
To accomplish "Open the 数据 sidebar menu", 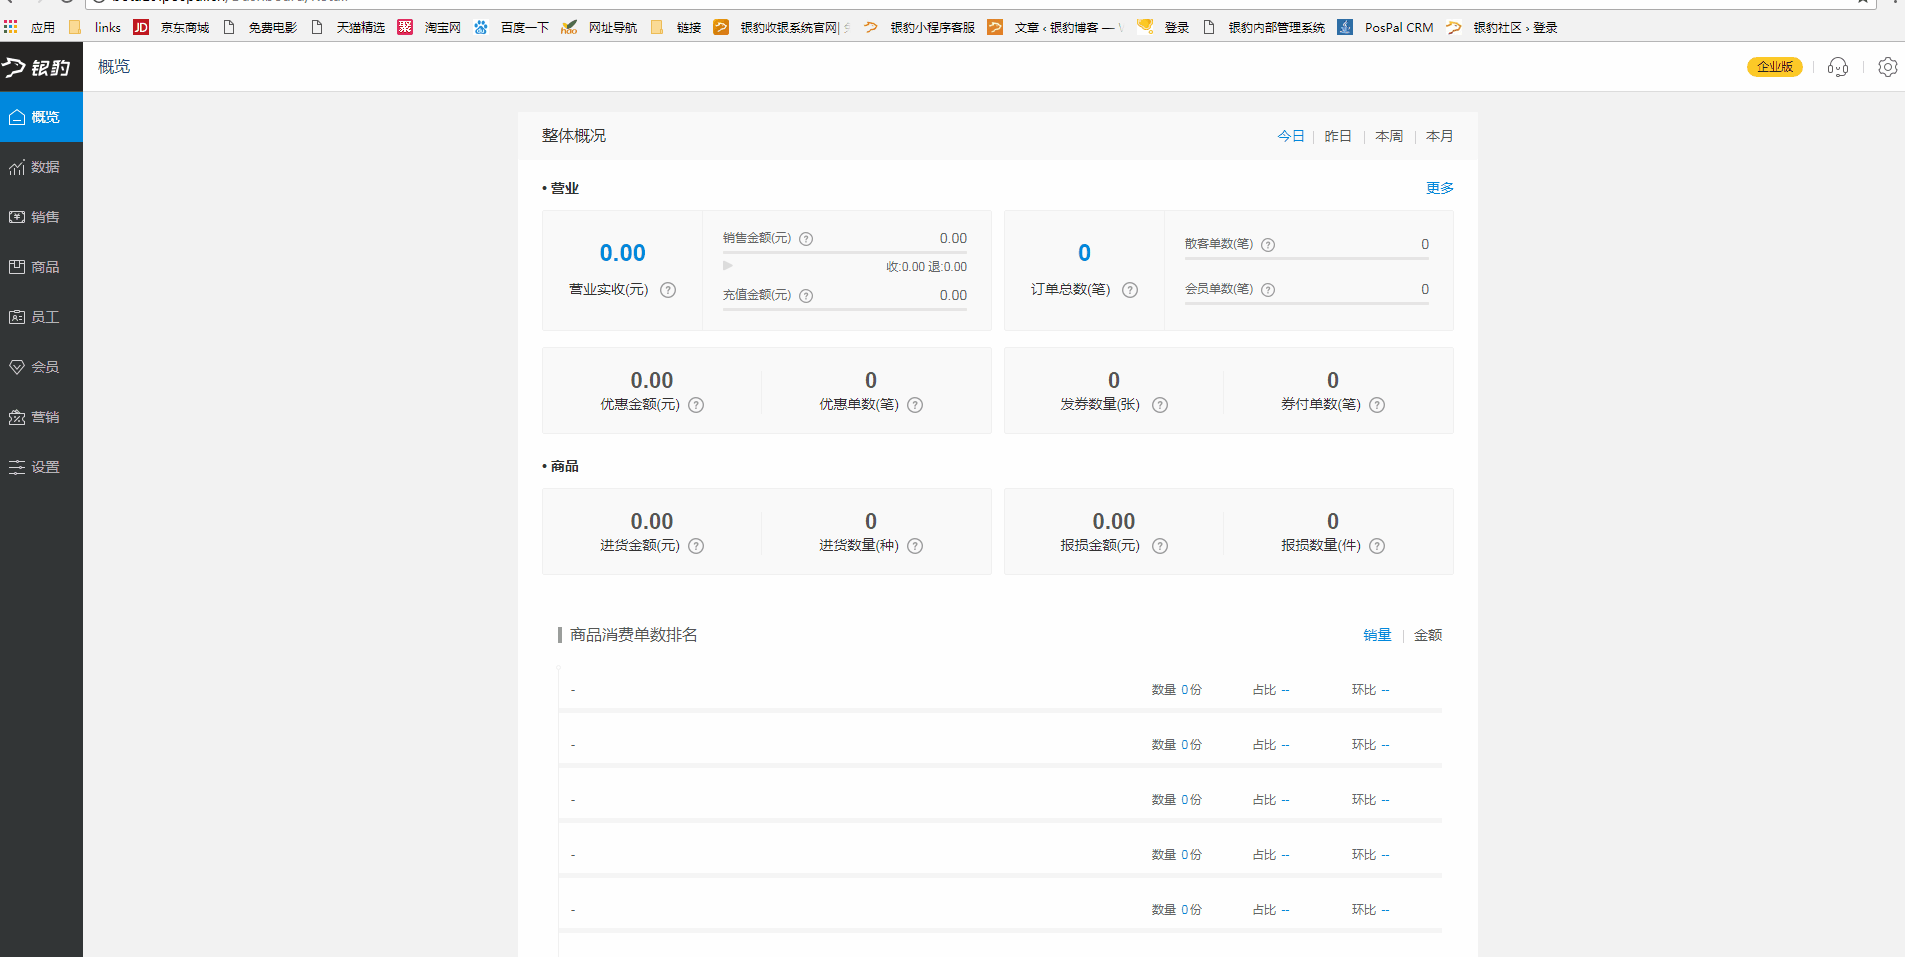I will click(41, 167).
